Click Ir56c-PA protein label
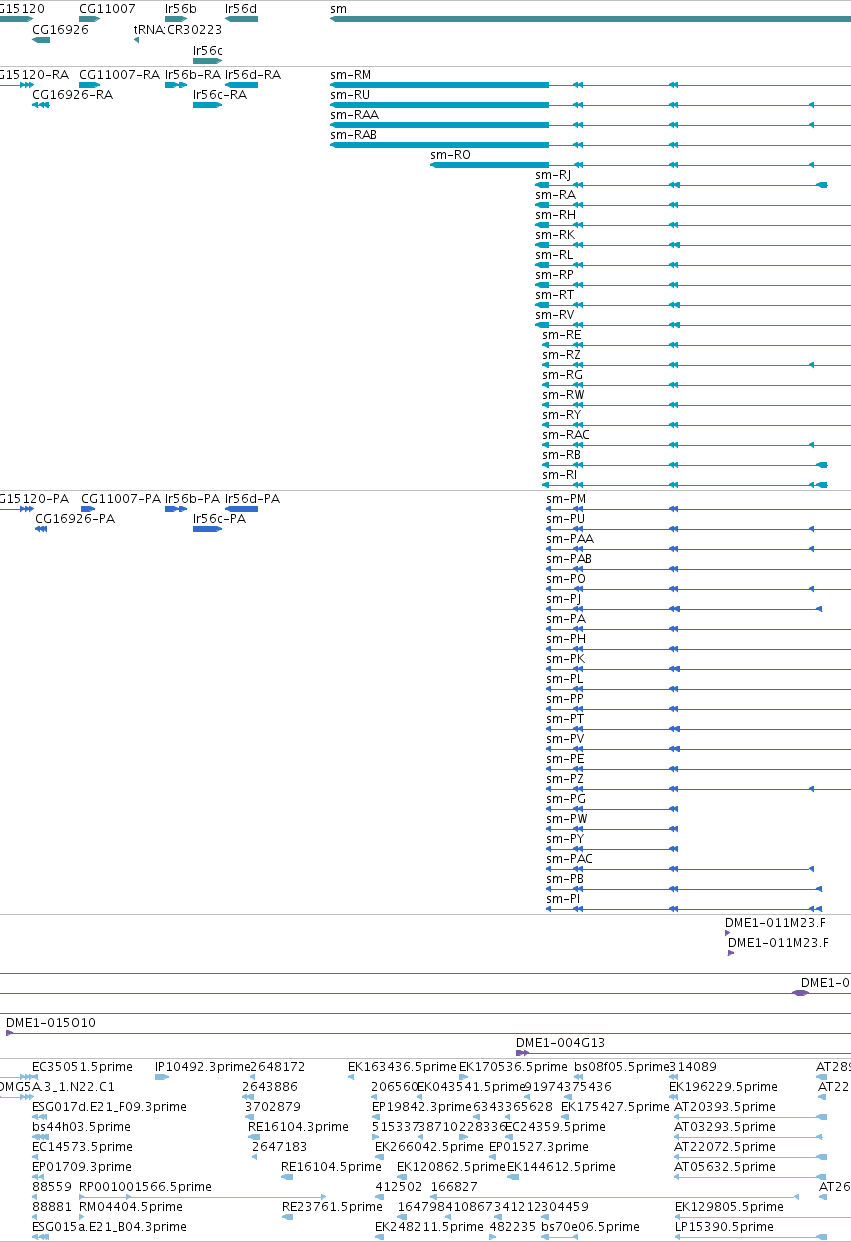This screenshot has width=851, height=1242. coord(220,518)
